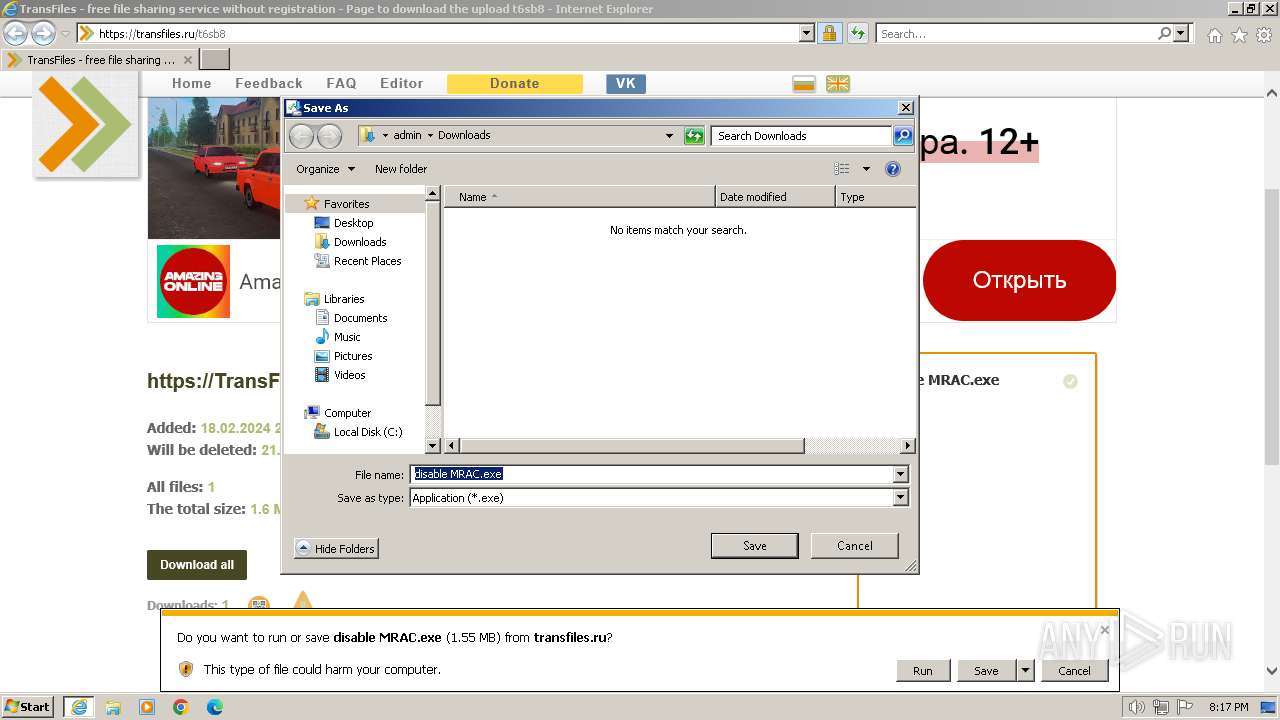Screen dimensions: 1280x720
Task: Click the Forward arrow in Save As dialog
Action: coord(329,136)
